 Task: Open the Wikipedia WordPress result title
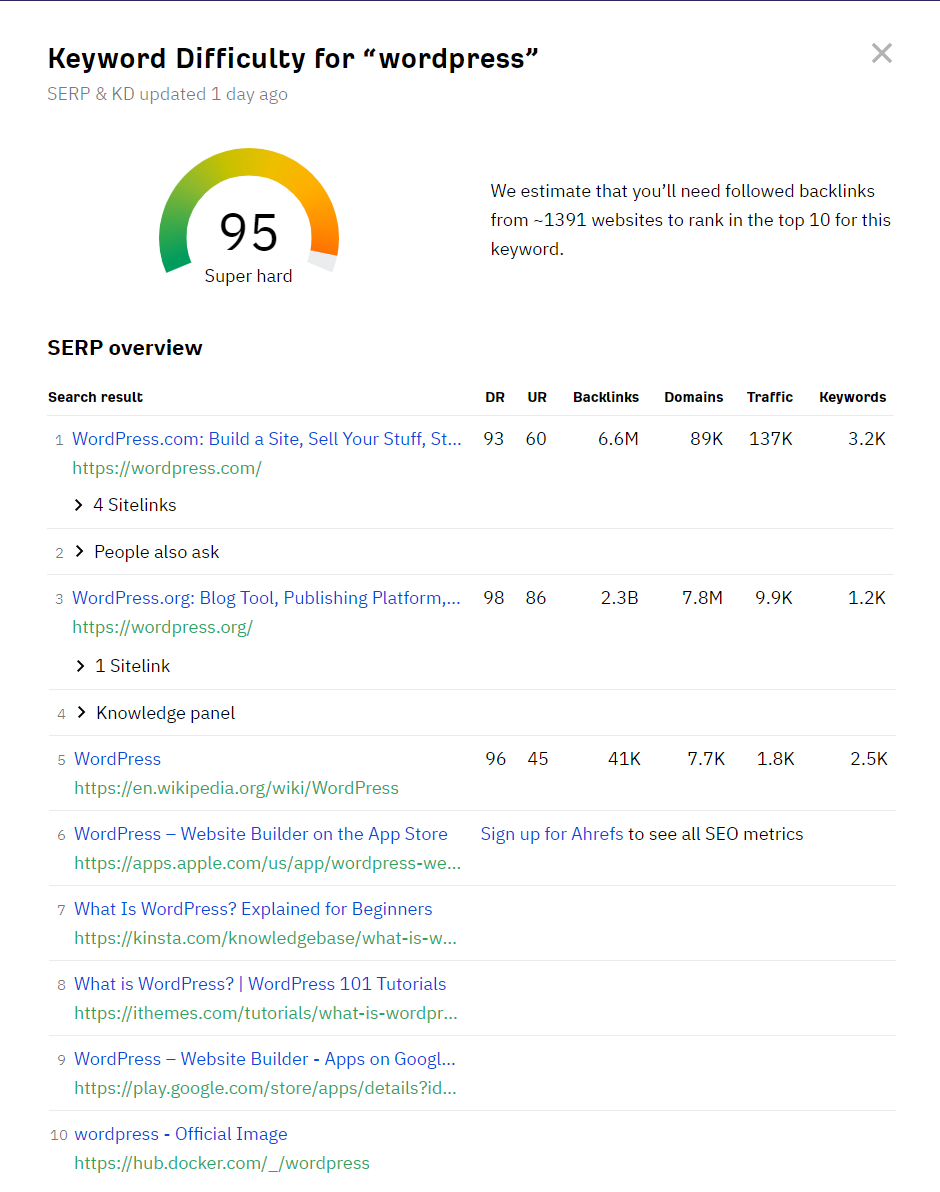(117, 759)
